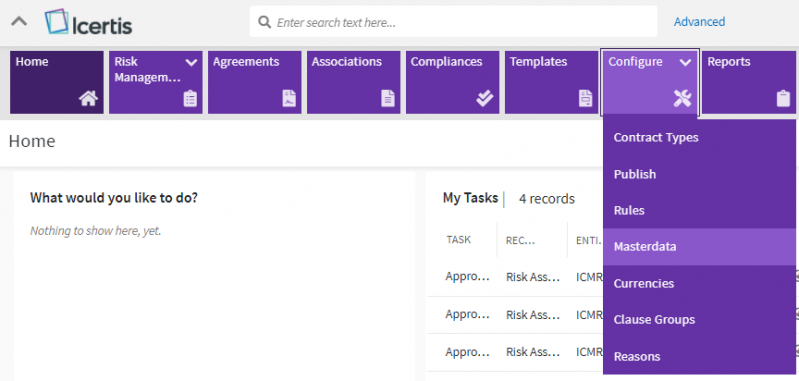
Task: Open the Agreements tile
Action: 254,82
